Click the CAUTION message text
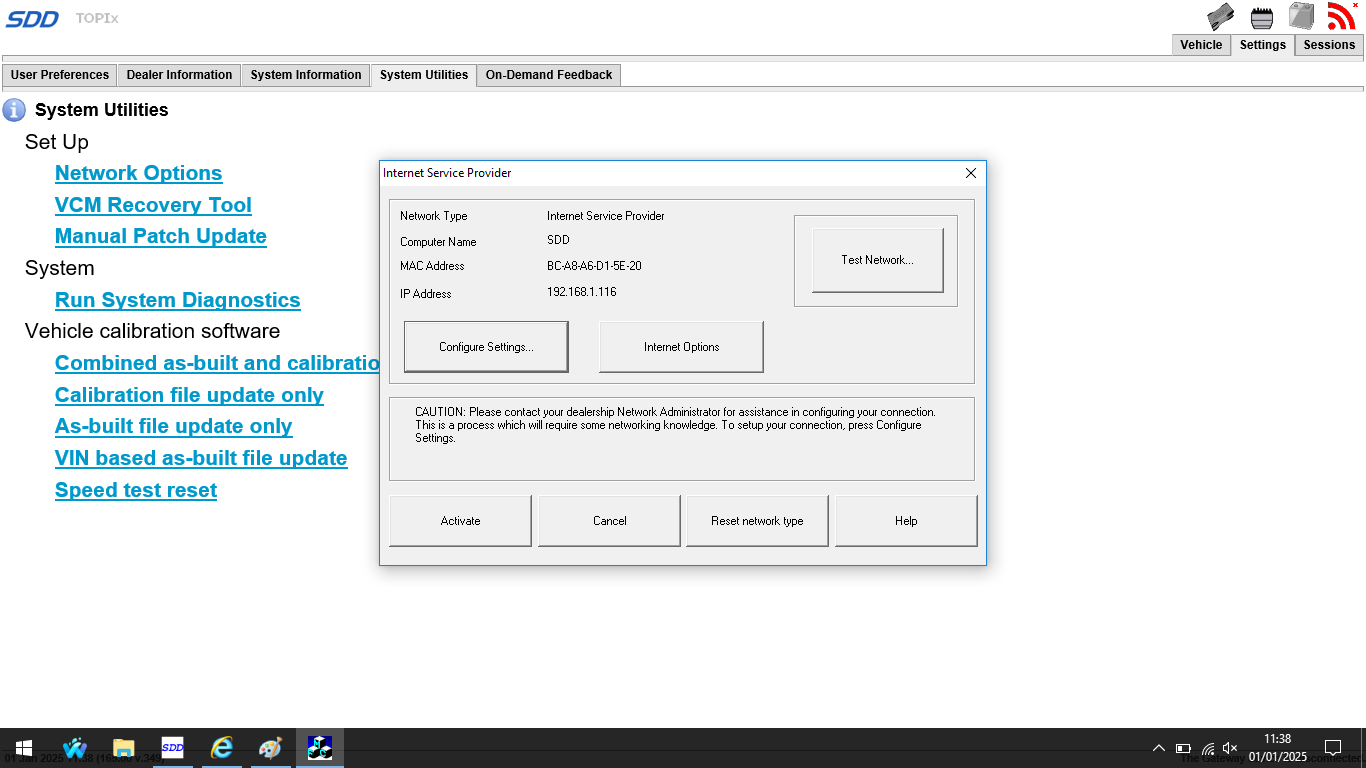Viewport: 1366px width, 768px height. (675, 425)
